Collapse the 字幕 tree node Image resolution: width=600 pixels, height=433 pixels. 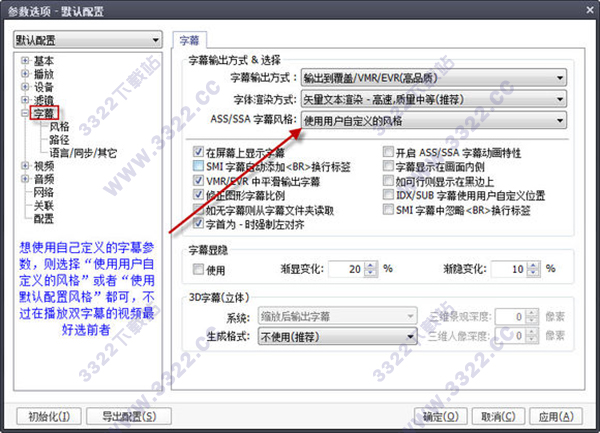(25, 113)
